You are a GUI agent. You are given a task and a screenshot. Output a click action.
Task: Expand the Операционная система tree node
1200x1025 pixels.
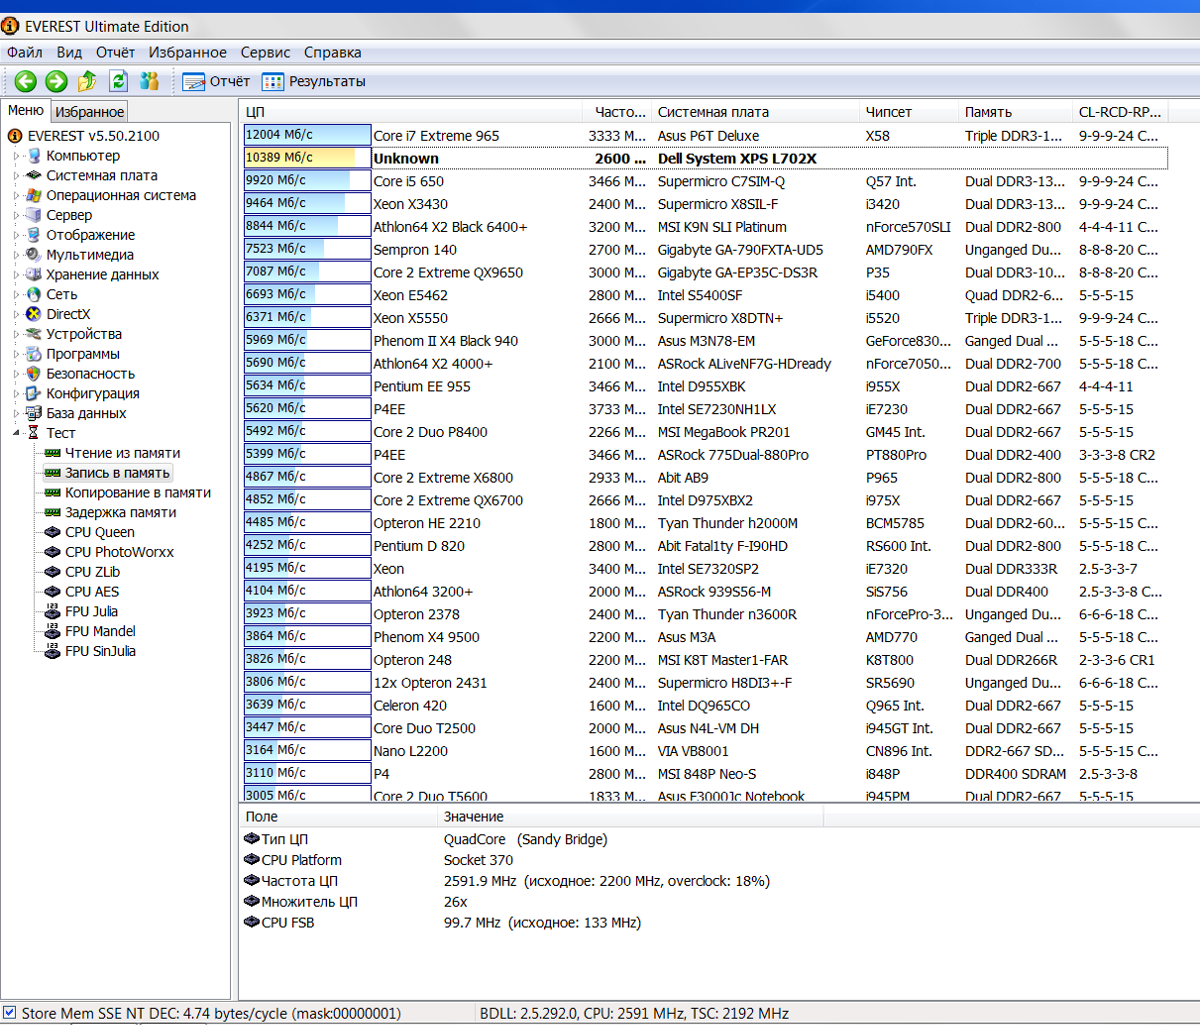coord(15,196)
